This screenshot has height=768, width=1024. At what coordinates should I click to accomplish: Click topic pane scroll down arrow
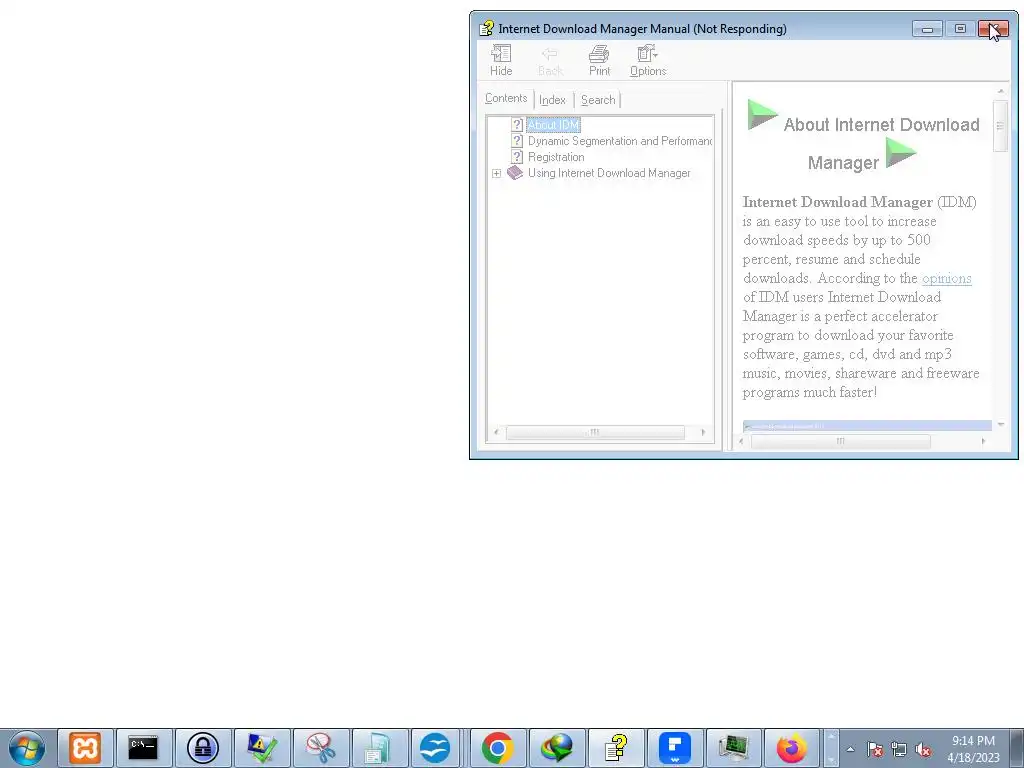[1000, 424]
